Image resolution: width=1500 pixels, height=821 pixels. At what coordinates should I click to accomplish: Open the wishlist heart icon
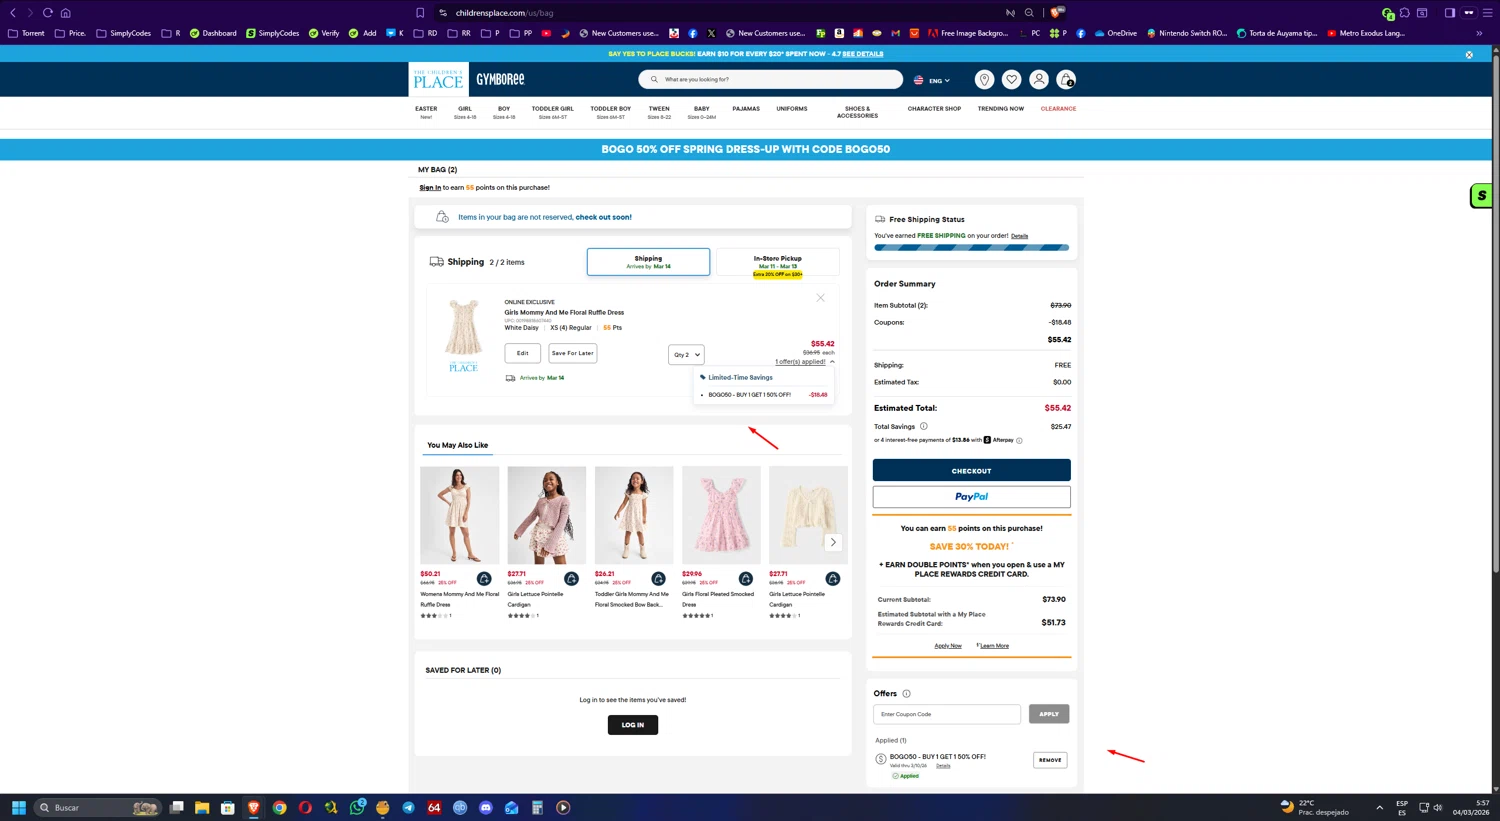coord(1011,80)
